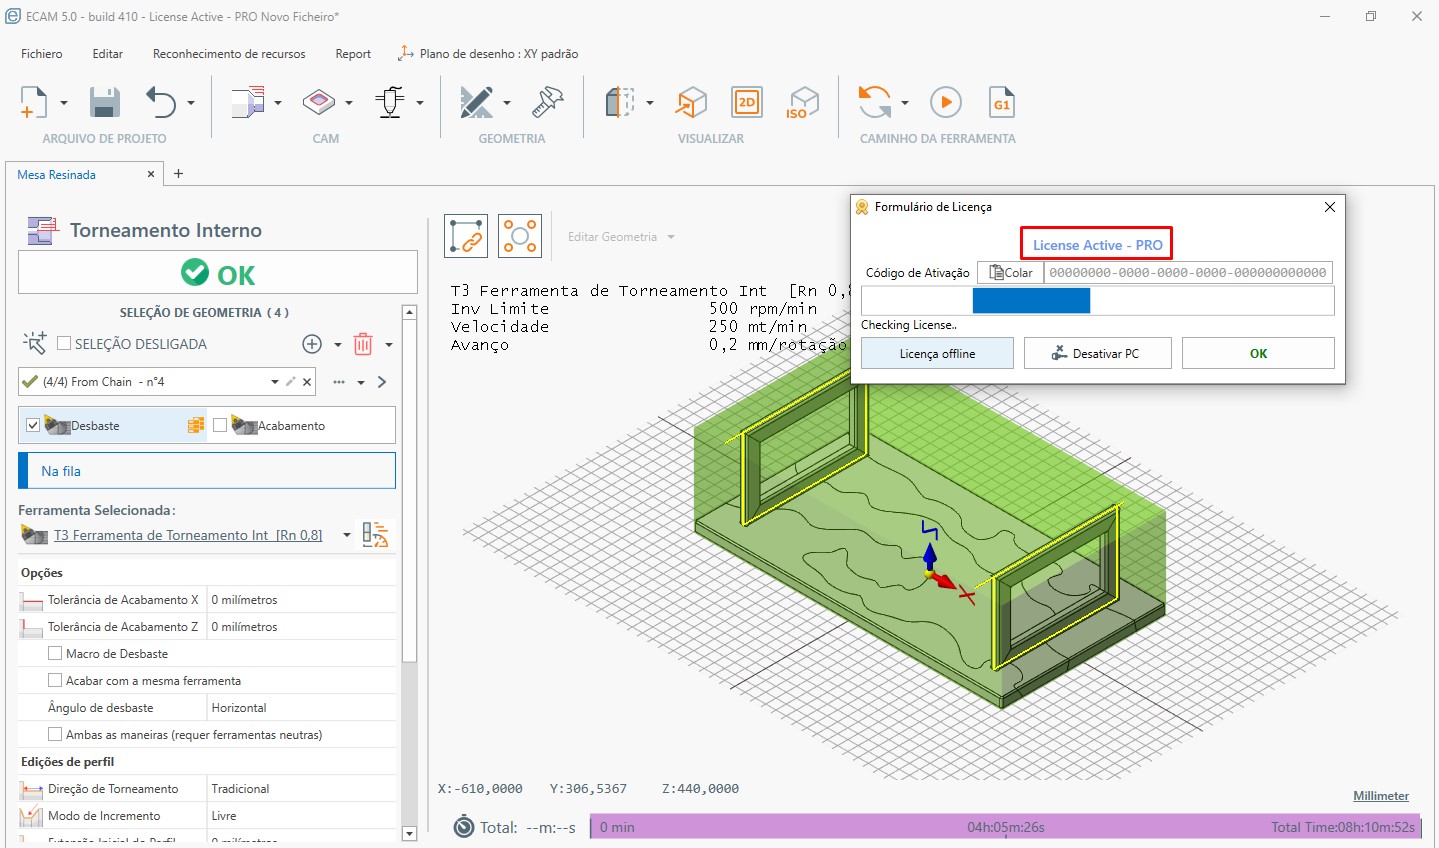Select the chain geometry selection icon
The image size is (1439, 848).
coord(466,236)
